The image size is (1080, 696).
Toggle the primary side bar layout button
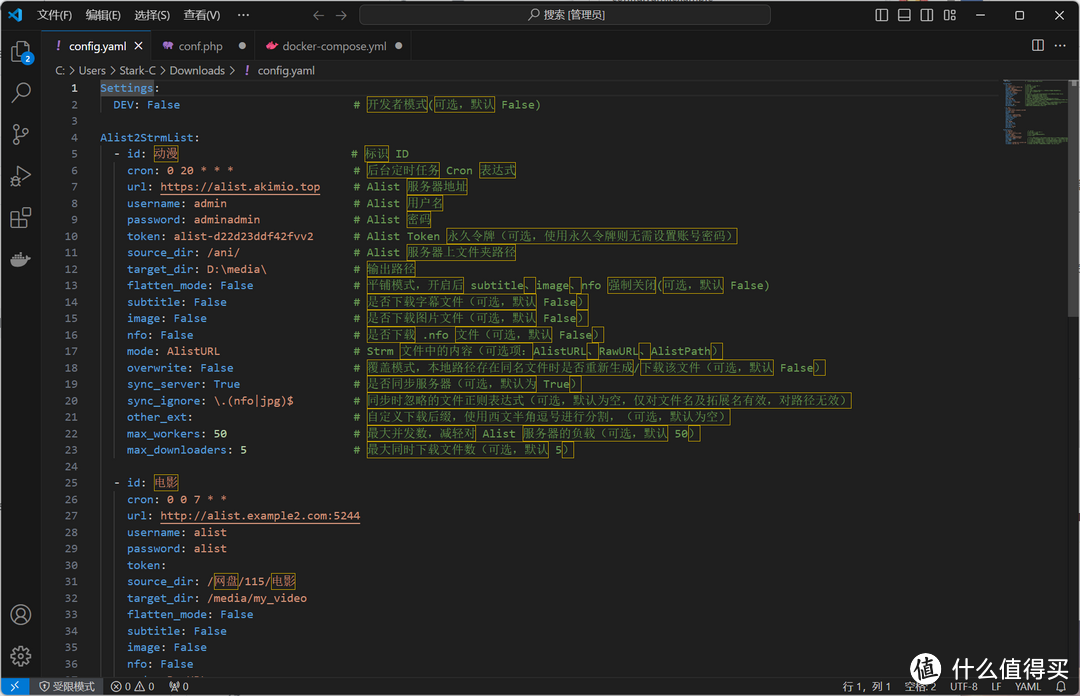click(x=882, y=15)
